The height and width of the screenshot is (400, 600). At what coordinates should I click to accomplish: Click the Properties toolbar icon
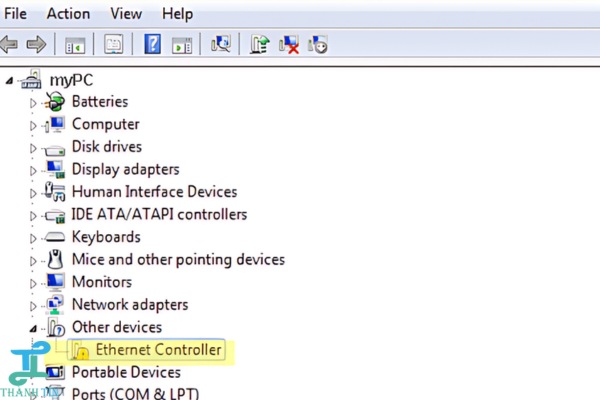coord(114,44)
